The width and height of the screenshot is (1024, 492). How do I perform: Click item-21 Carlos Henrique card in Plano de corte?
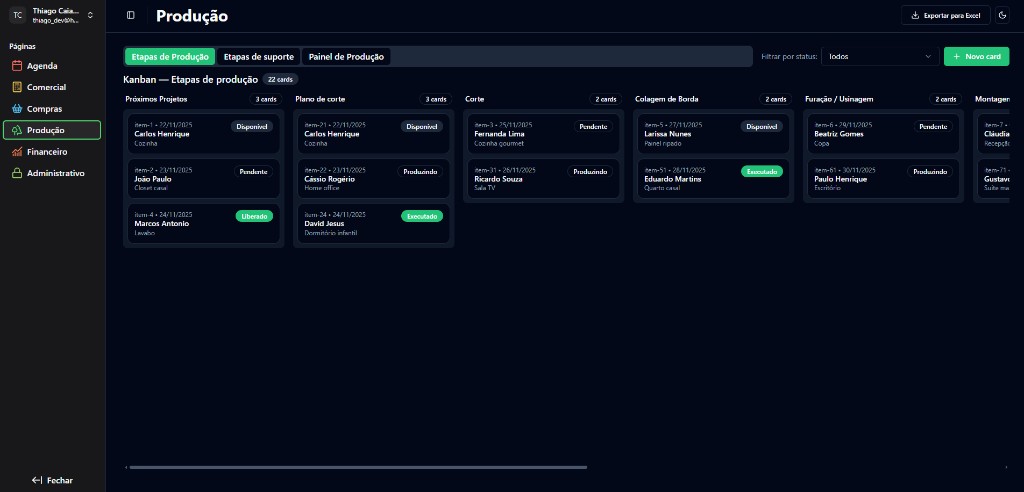click(374, 134)
